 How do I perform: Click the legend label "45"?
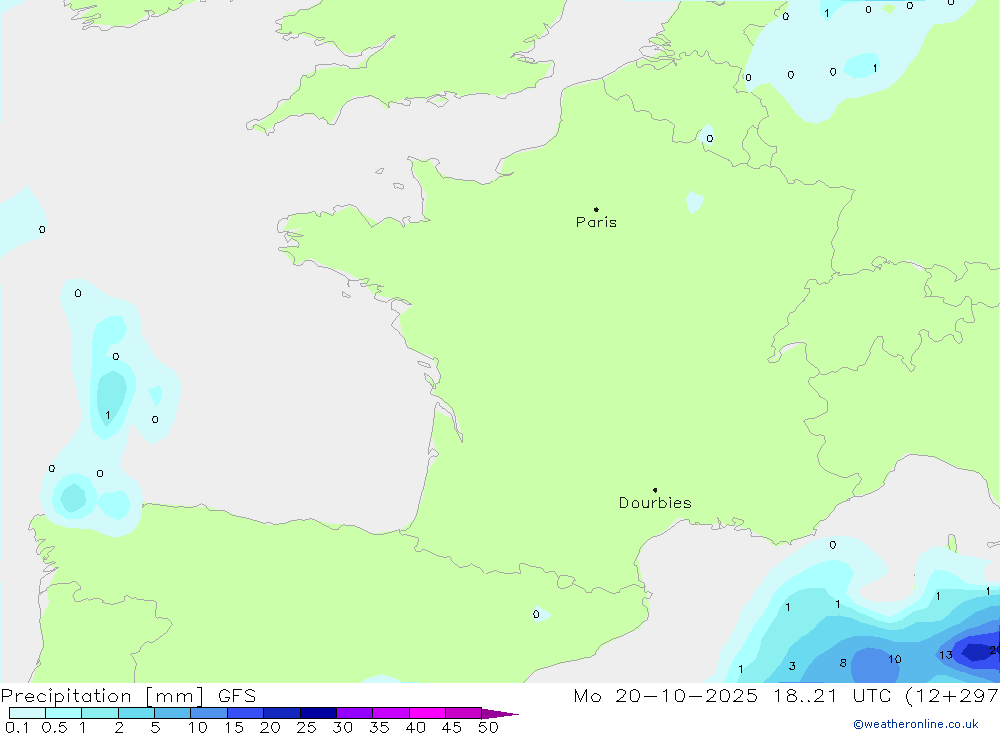(452, 727)
